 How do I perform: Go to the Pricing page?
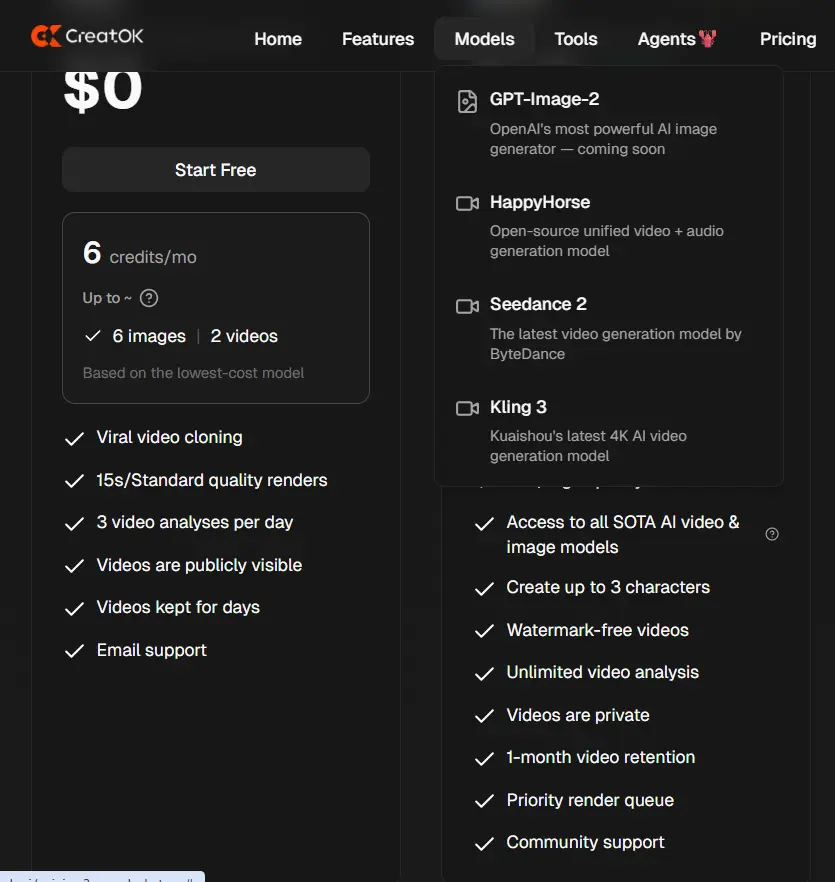coord(788,39)
